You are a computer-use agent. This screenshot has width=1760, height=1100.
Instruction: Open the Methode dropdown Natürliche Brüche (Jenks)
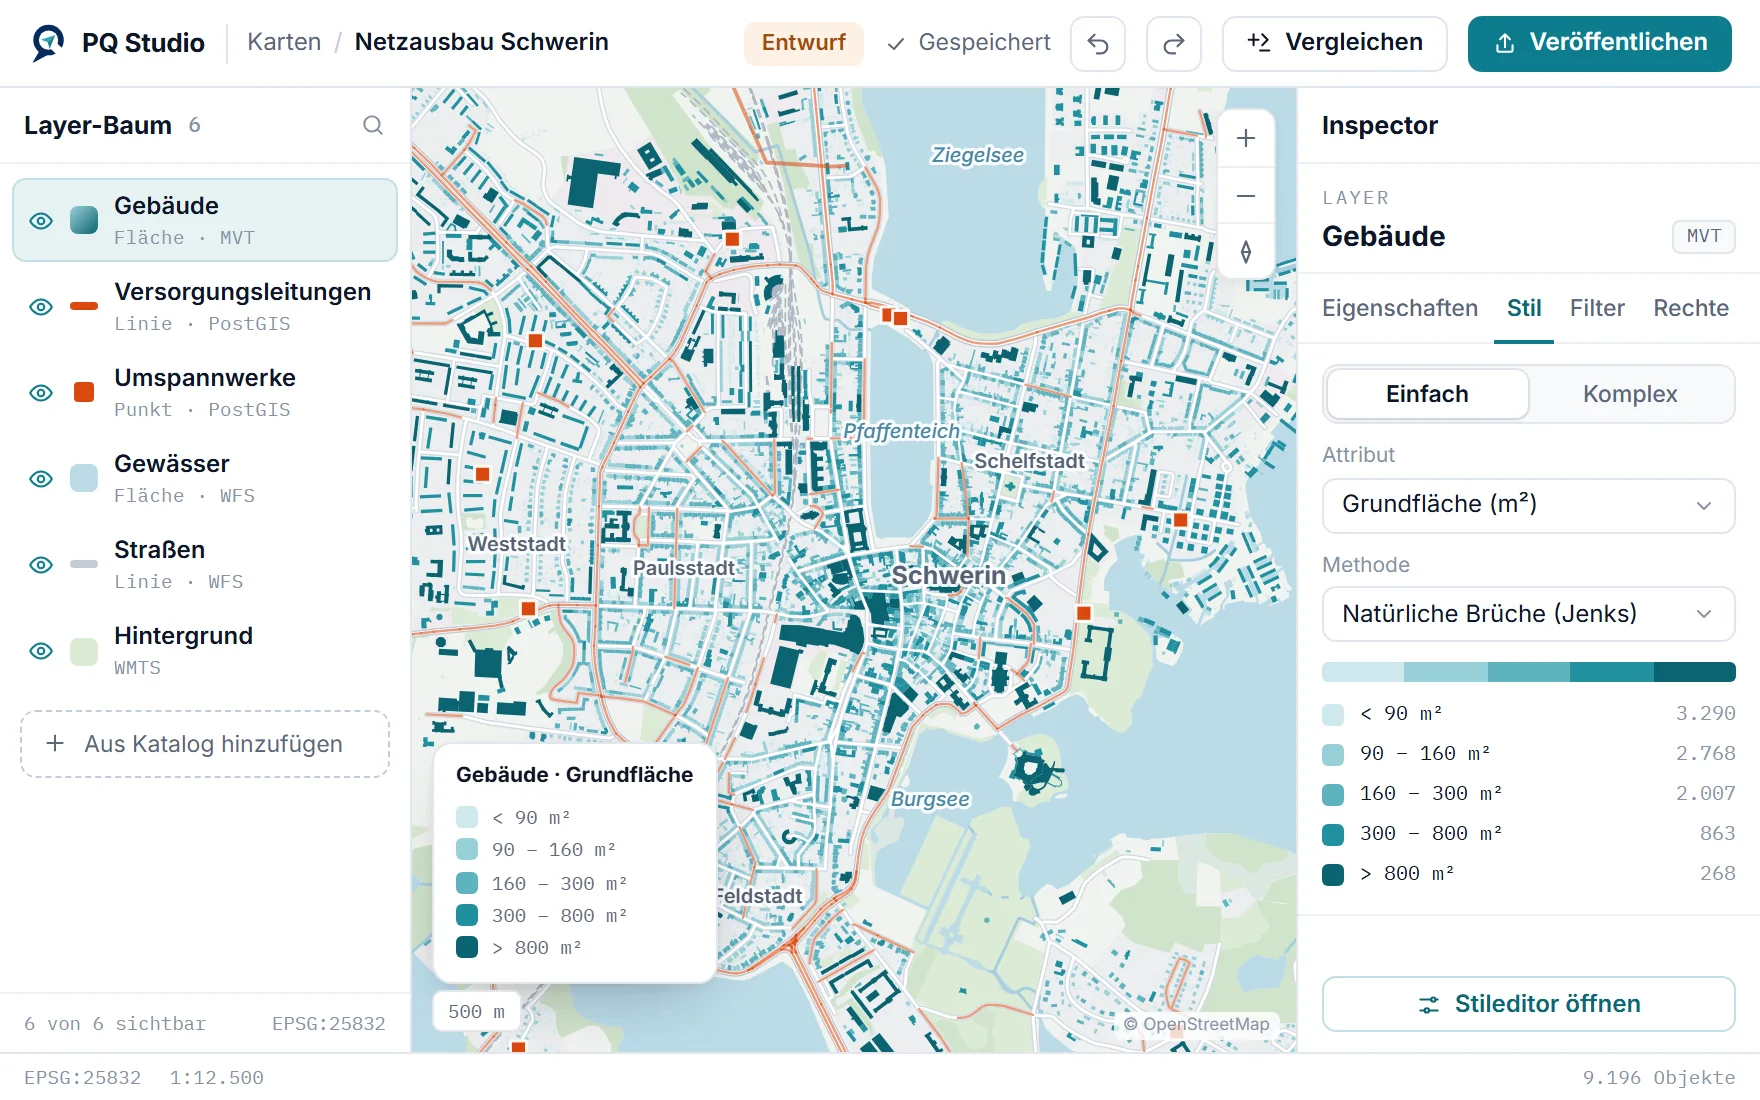1528,614
